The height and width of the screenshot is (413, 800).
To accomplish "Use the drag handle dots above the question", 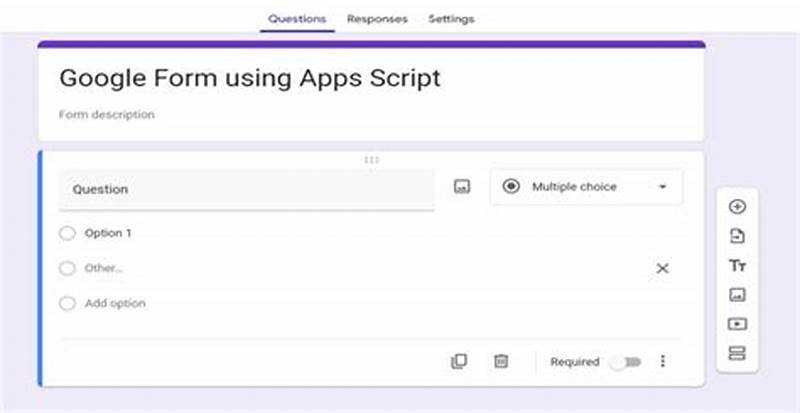I will click(x=371, y=160).
